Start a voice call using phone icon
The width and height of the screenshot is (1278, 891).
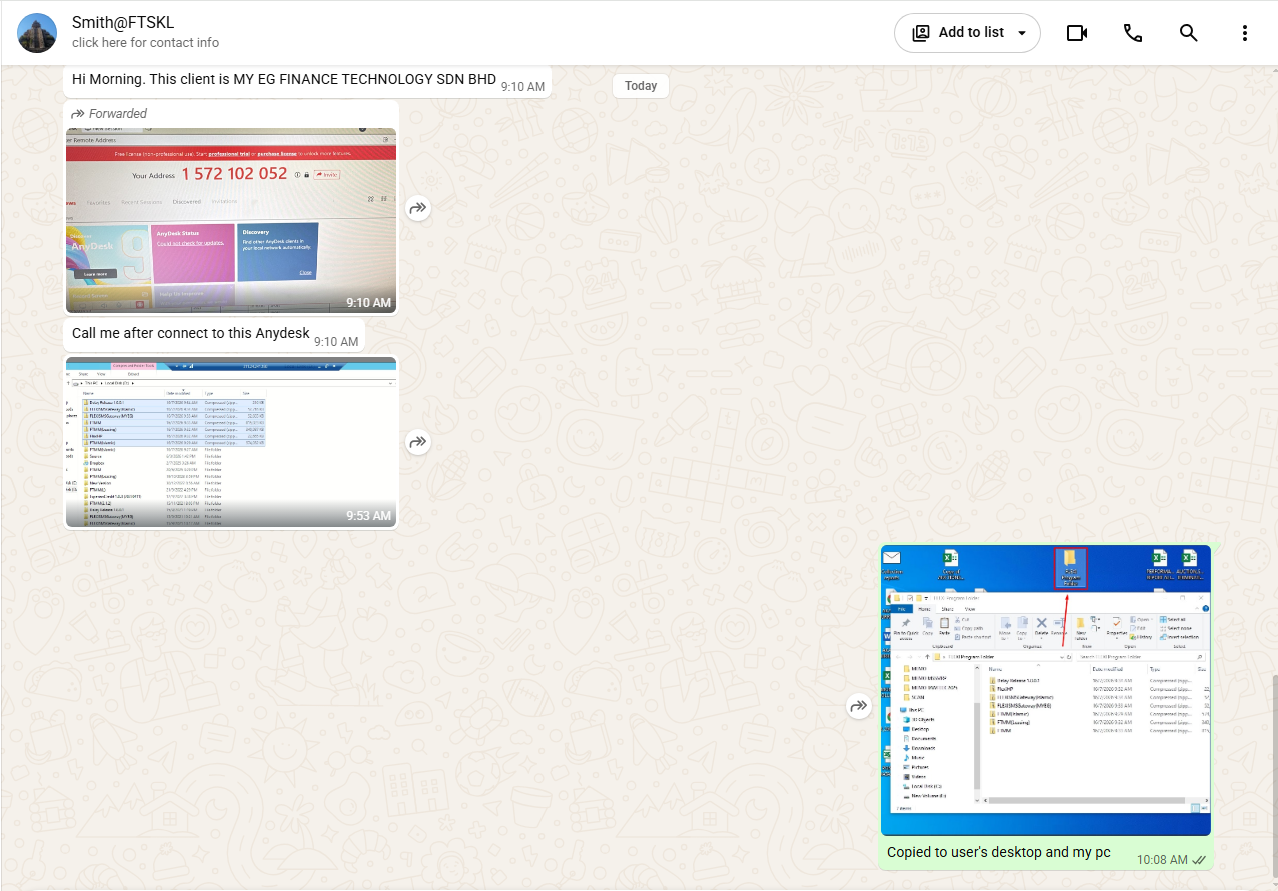1133,33
